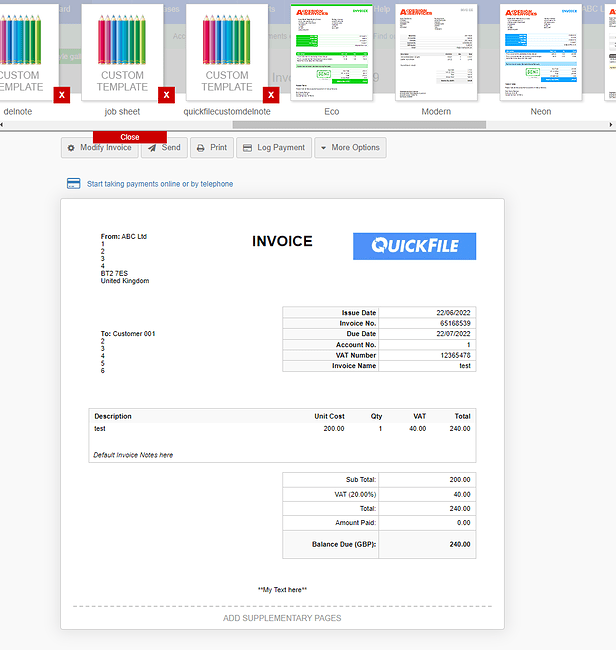Click the left arrow of the gallery scrollbar
616x650 pixels.
coord(2,125)
